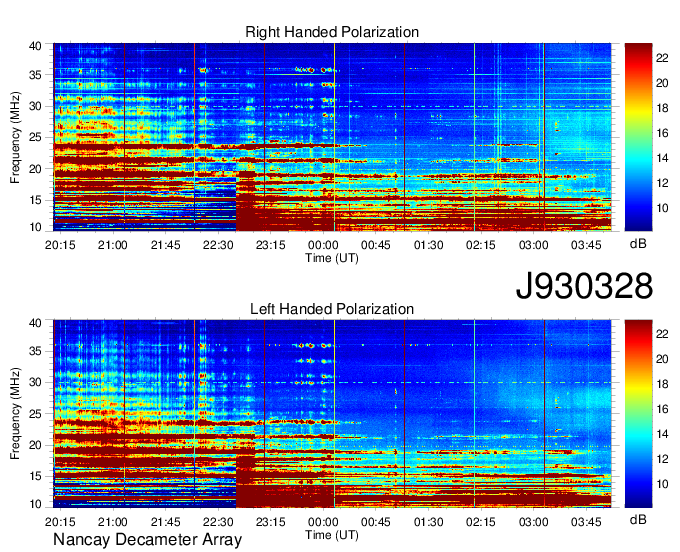Click the 10 MHz tick of Right Handed plot

click(x=35, y=227)
